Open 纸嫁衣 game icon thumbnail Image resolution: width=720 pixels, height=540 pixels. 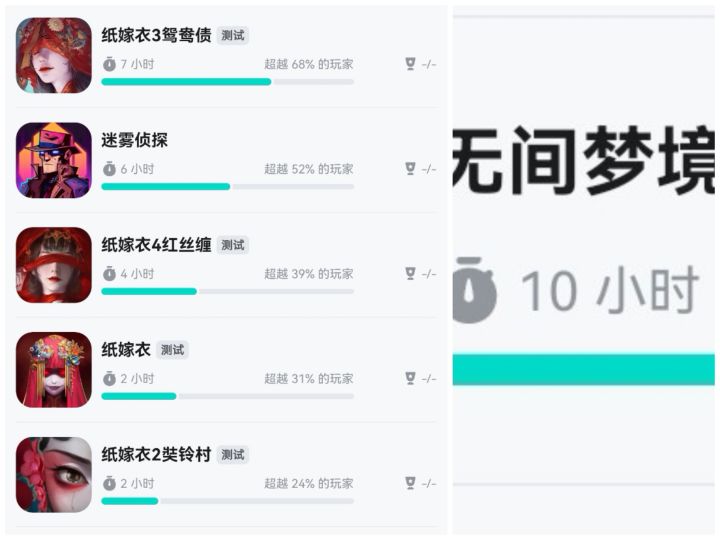click(x=54, y=370)
